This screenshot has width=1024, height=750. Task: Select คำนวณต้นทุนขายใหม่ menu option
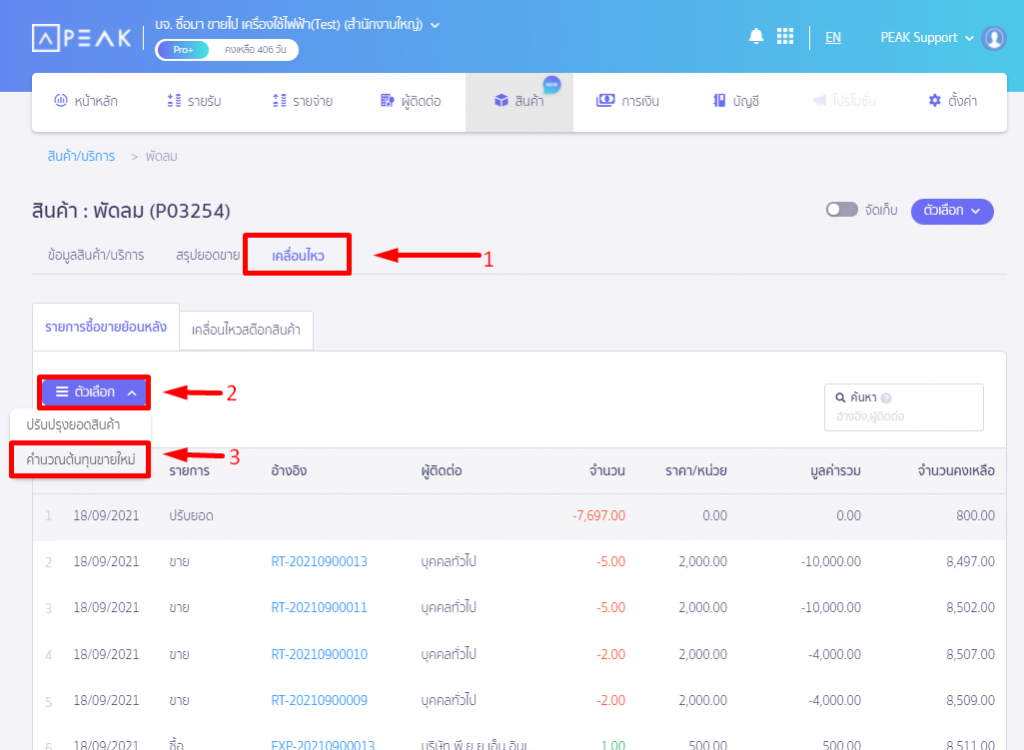point(81,459)
